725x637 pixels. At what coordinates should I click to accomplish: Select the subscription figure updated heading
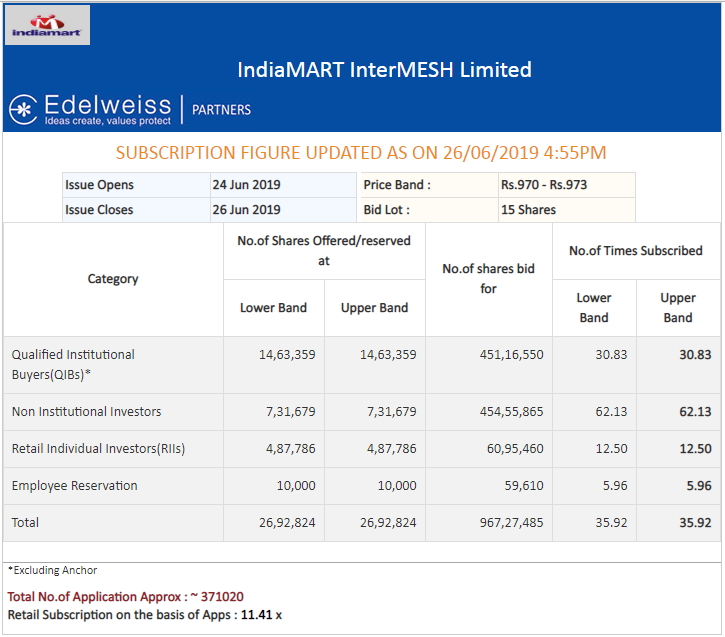click(x=361, y=153)
